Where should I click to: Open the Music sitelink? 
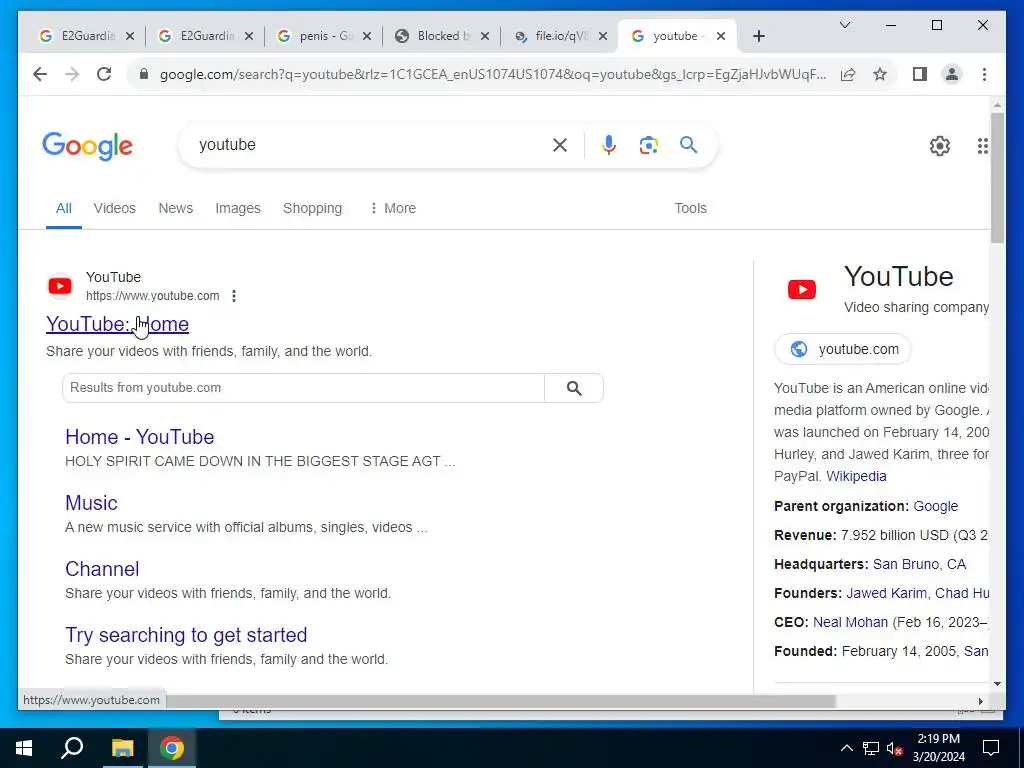coord(91,503)
